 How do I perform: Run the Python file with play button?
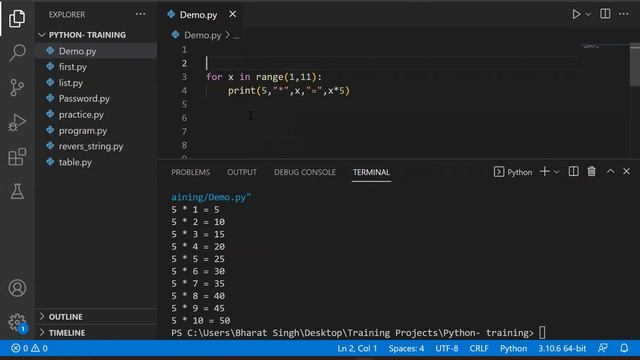576,14
